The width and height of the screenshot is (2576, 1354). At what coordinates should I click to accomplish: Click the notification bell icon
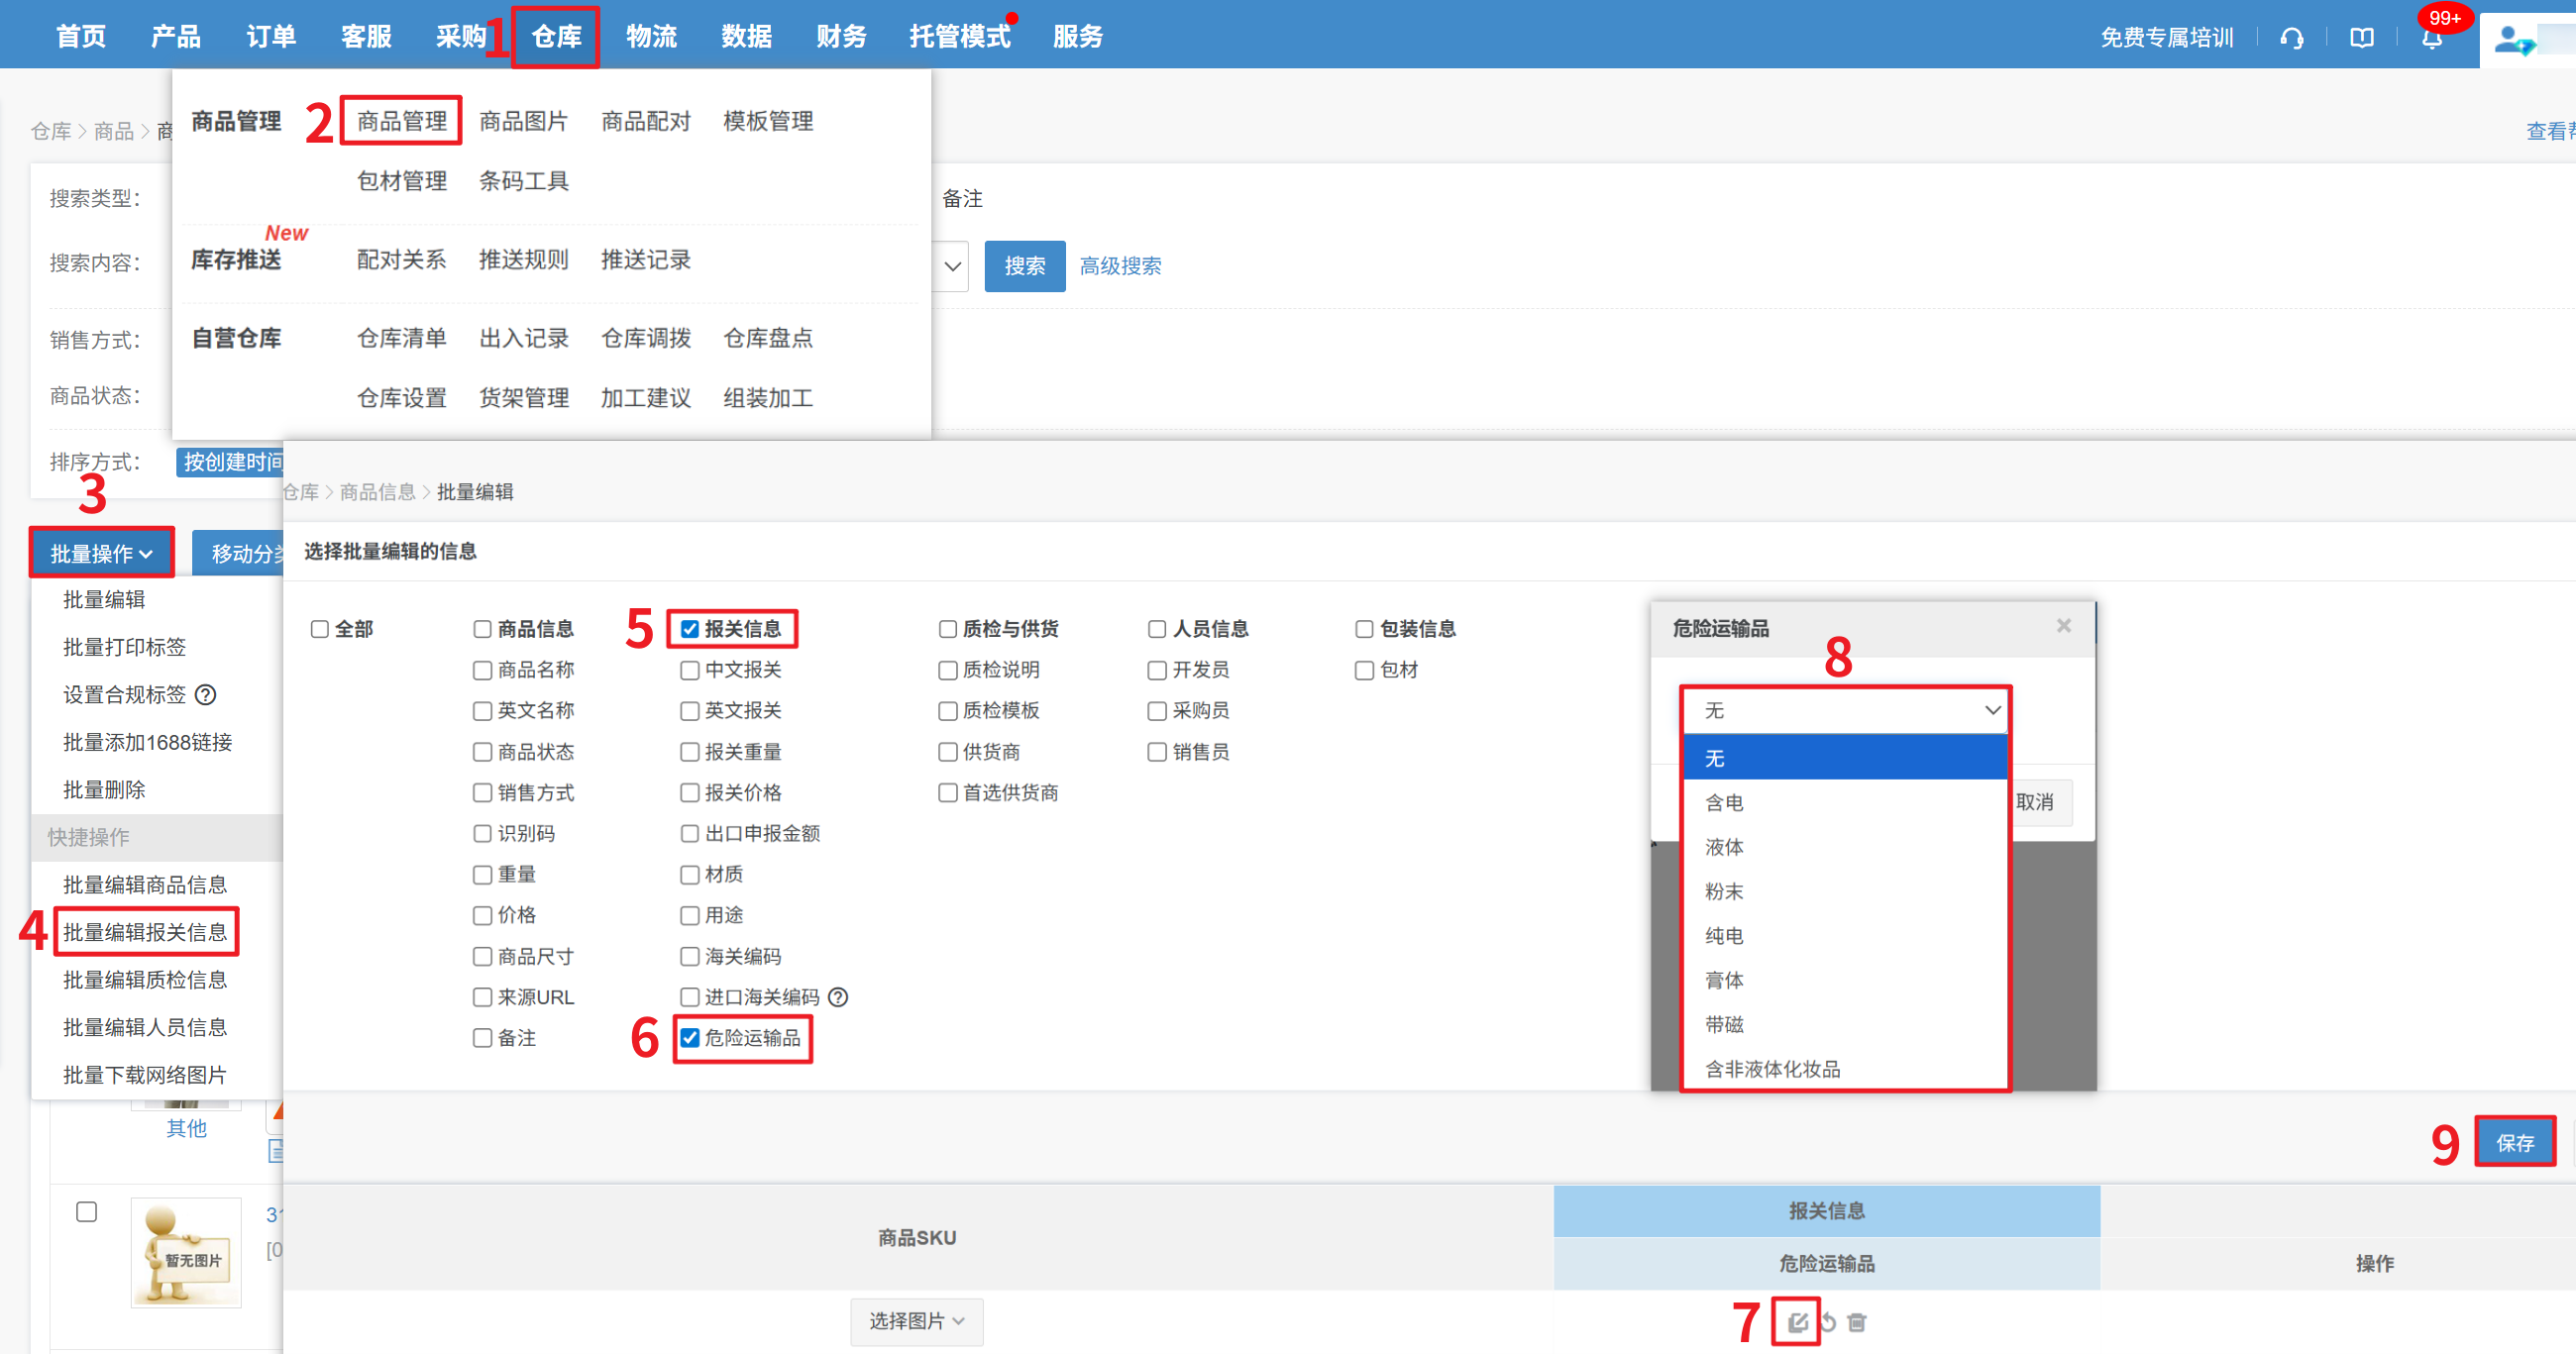point(2432,38)
